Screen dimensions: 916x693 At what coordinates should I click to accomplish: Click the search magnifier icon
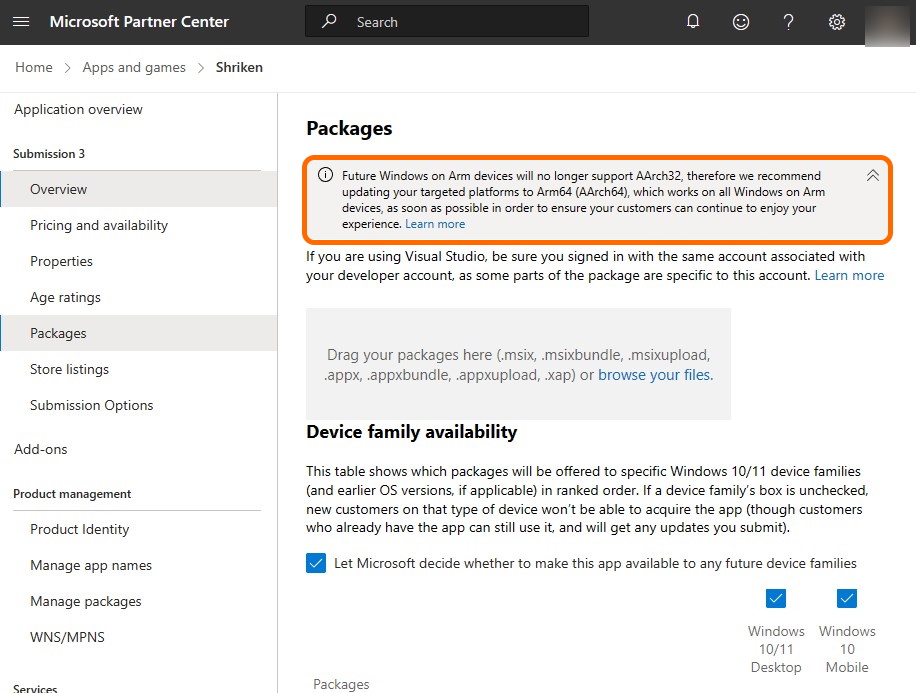tap(329, 21)
